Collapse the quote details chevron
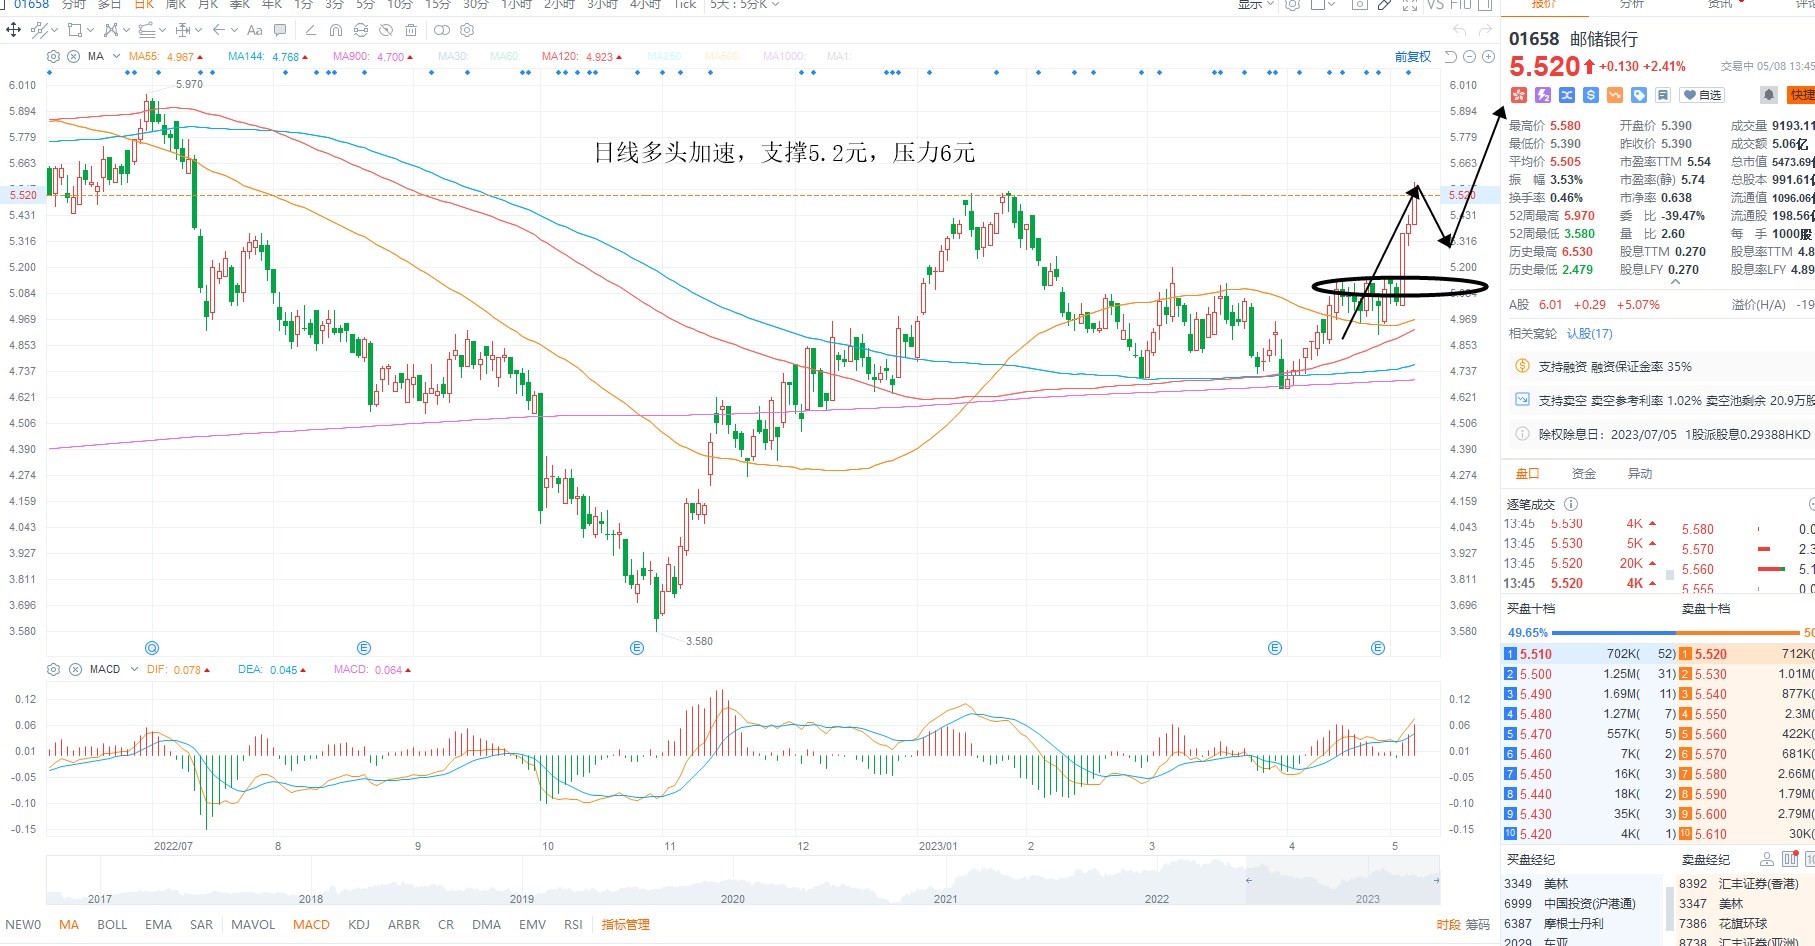 tap(1675, 283)
